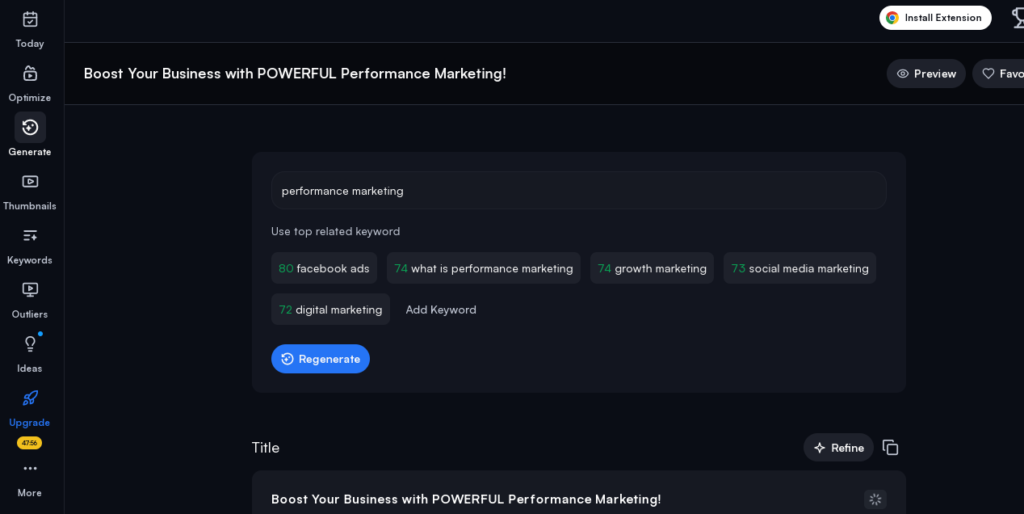
Task: Expand the More menu in sidebar
Action: click(30, 469)
